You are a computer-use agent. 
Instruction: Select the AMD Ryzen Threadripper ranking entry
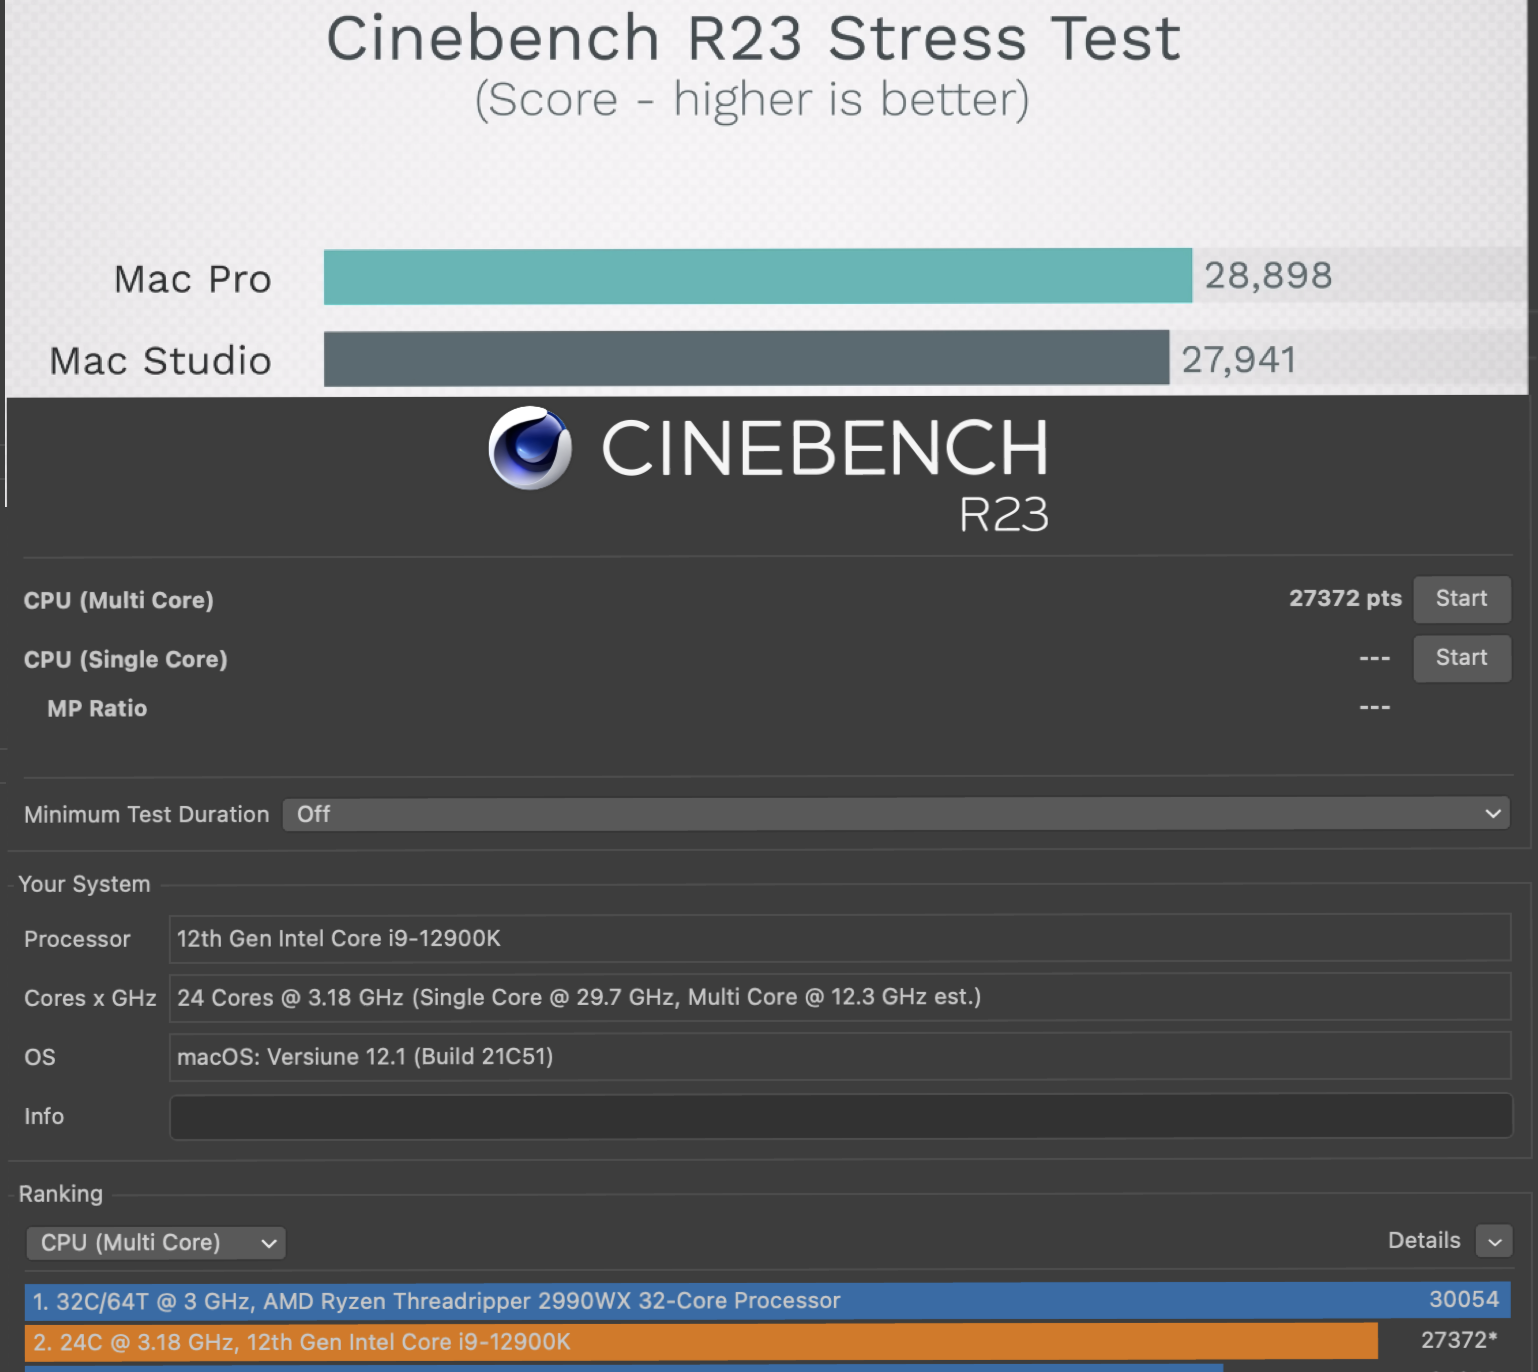pos(700,1300)
